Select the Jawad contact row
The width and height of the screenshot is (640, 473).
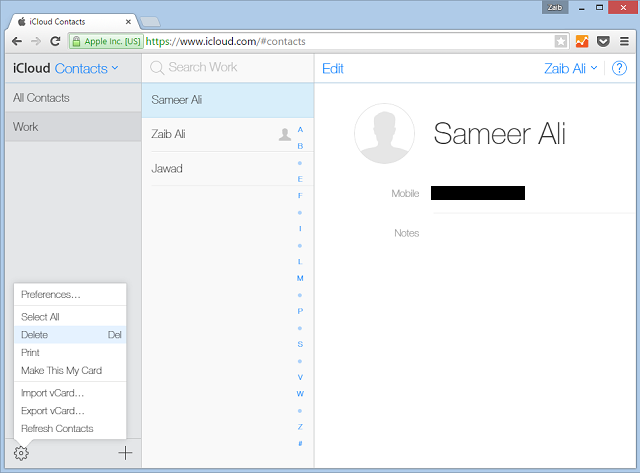[x=228, y=169]
